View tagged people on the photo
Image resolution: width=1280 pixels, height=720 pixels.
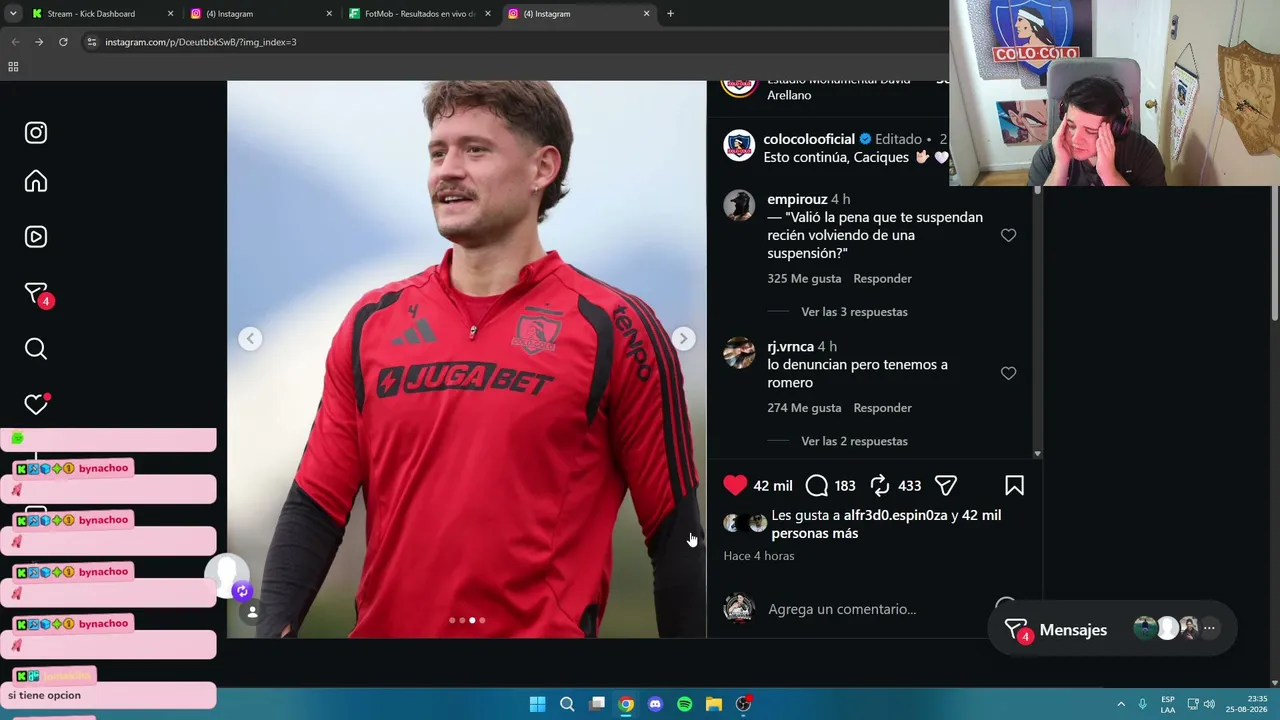252,612
